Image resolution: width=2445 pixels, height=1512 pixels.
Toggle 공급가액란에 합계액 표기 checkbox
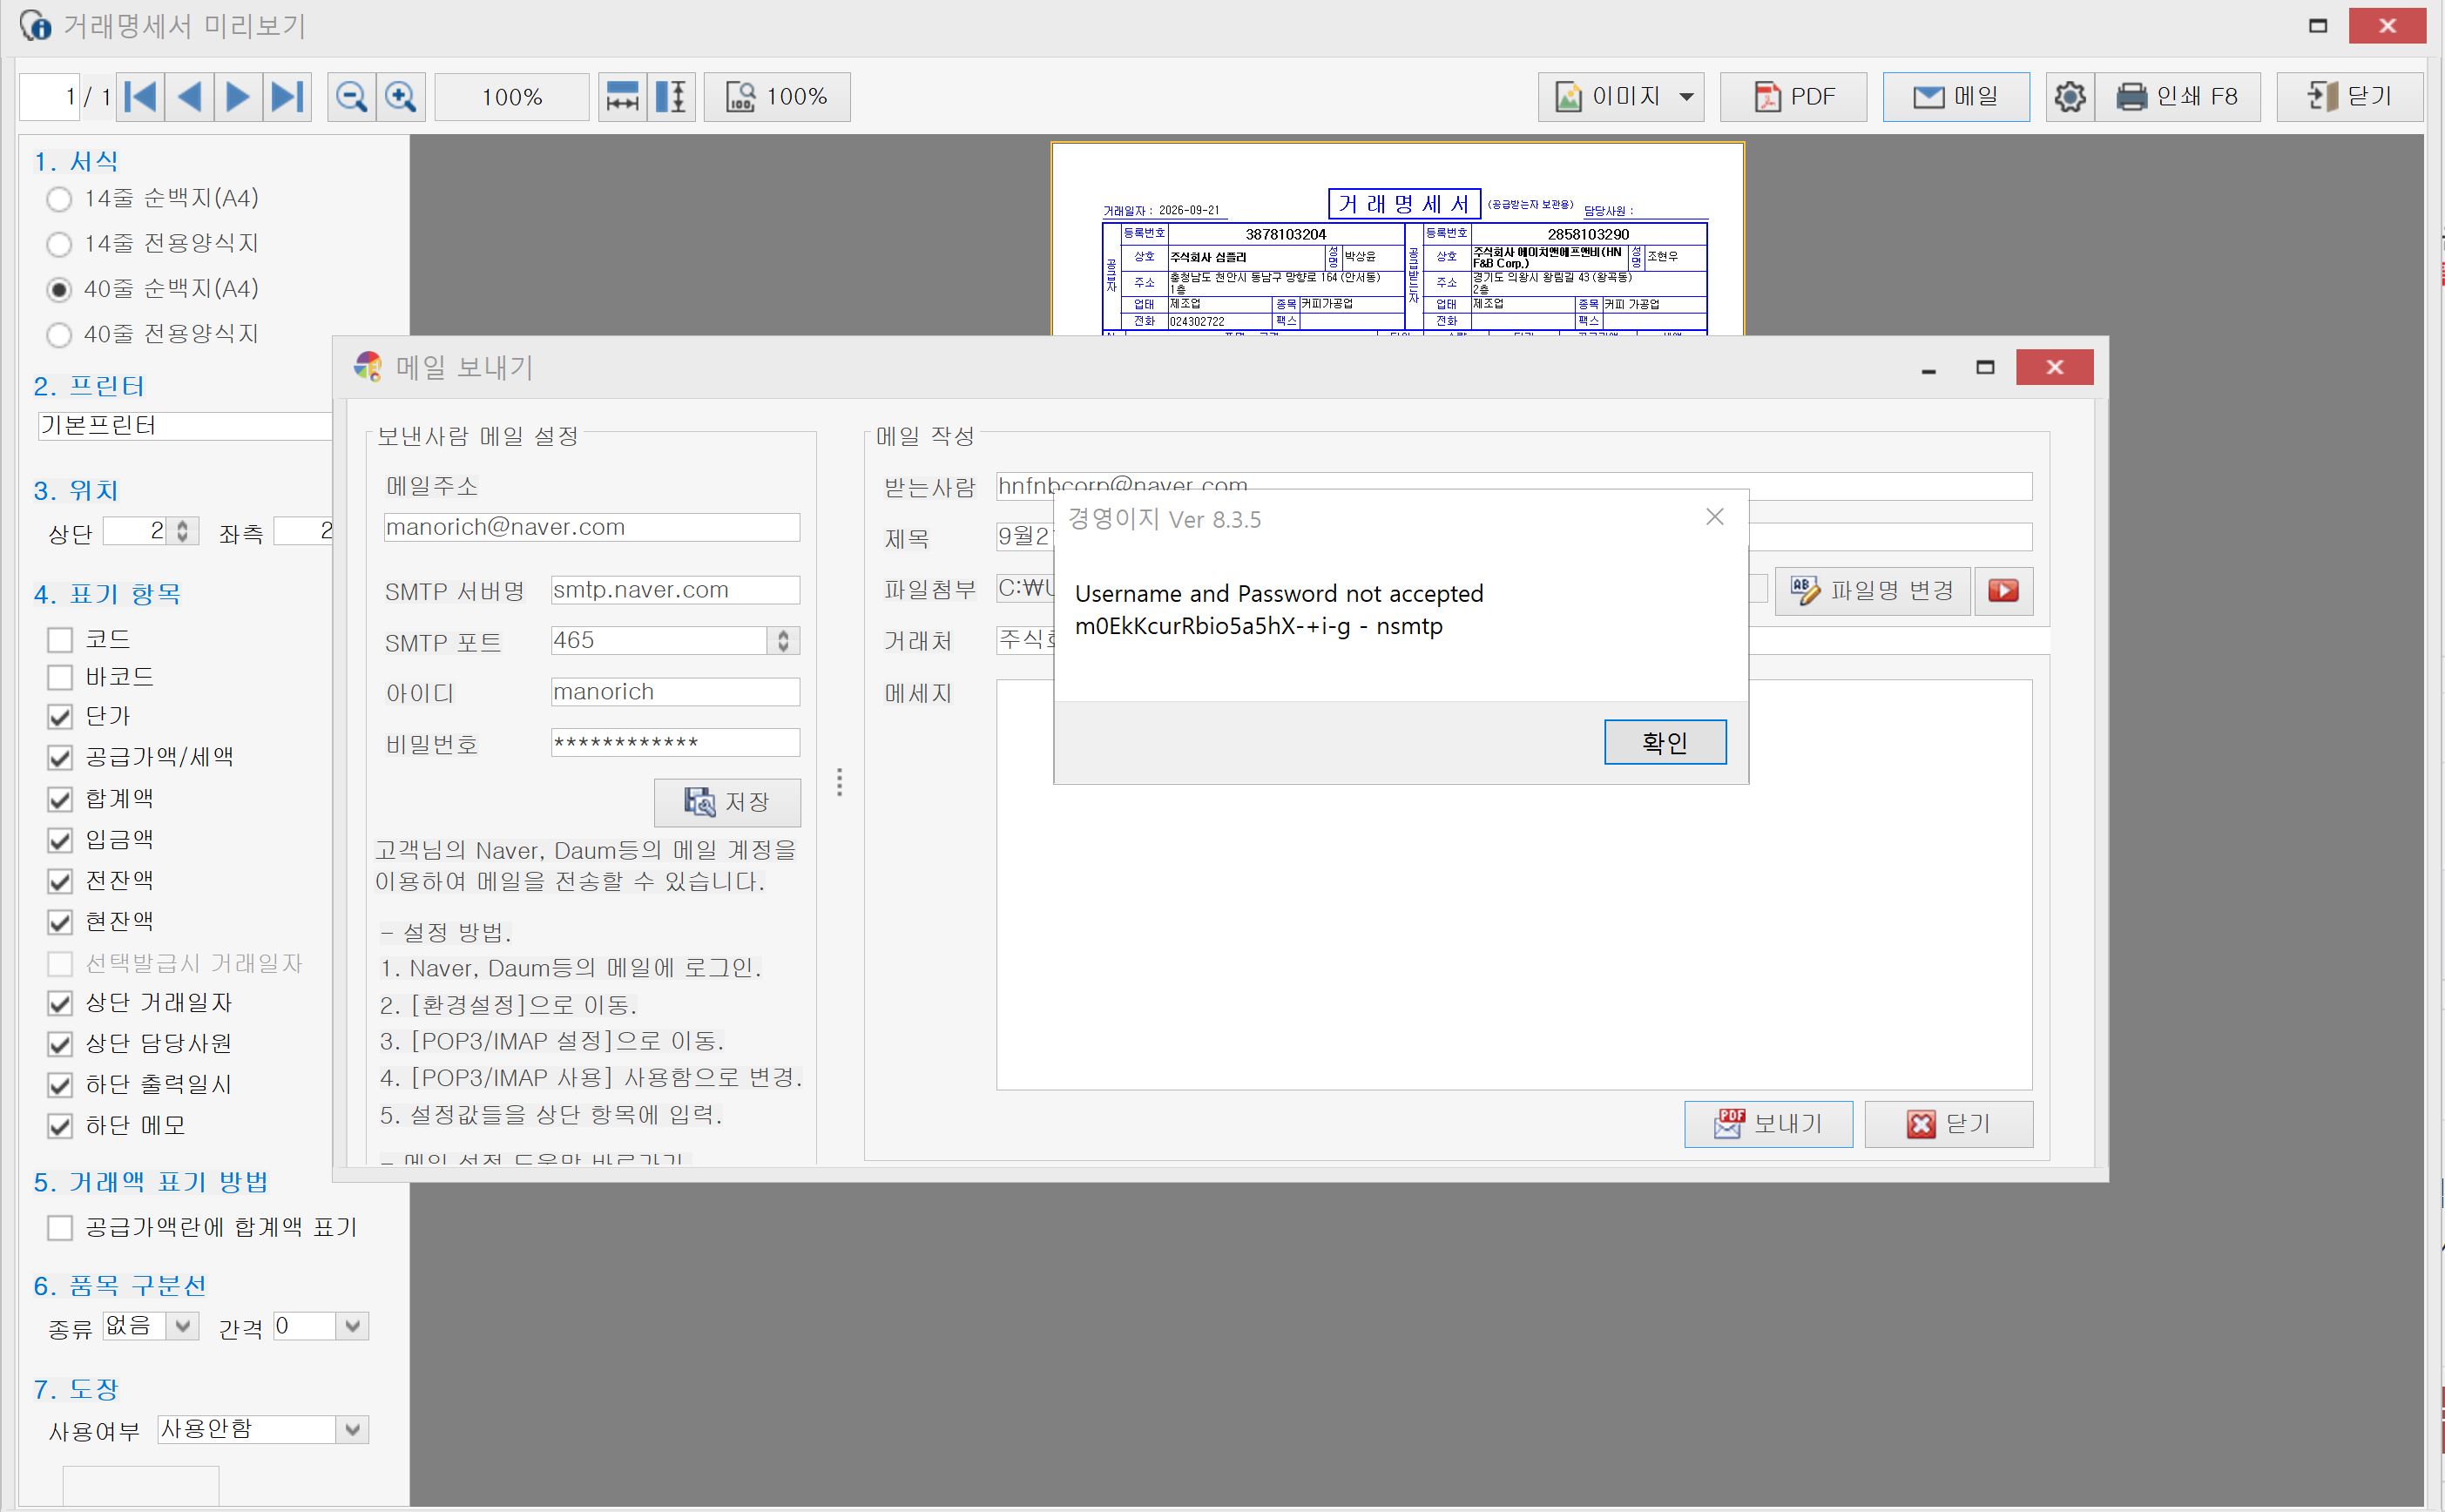click(60, 1227)
